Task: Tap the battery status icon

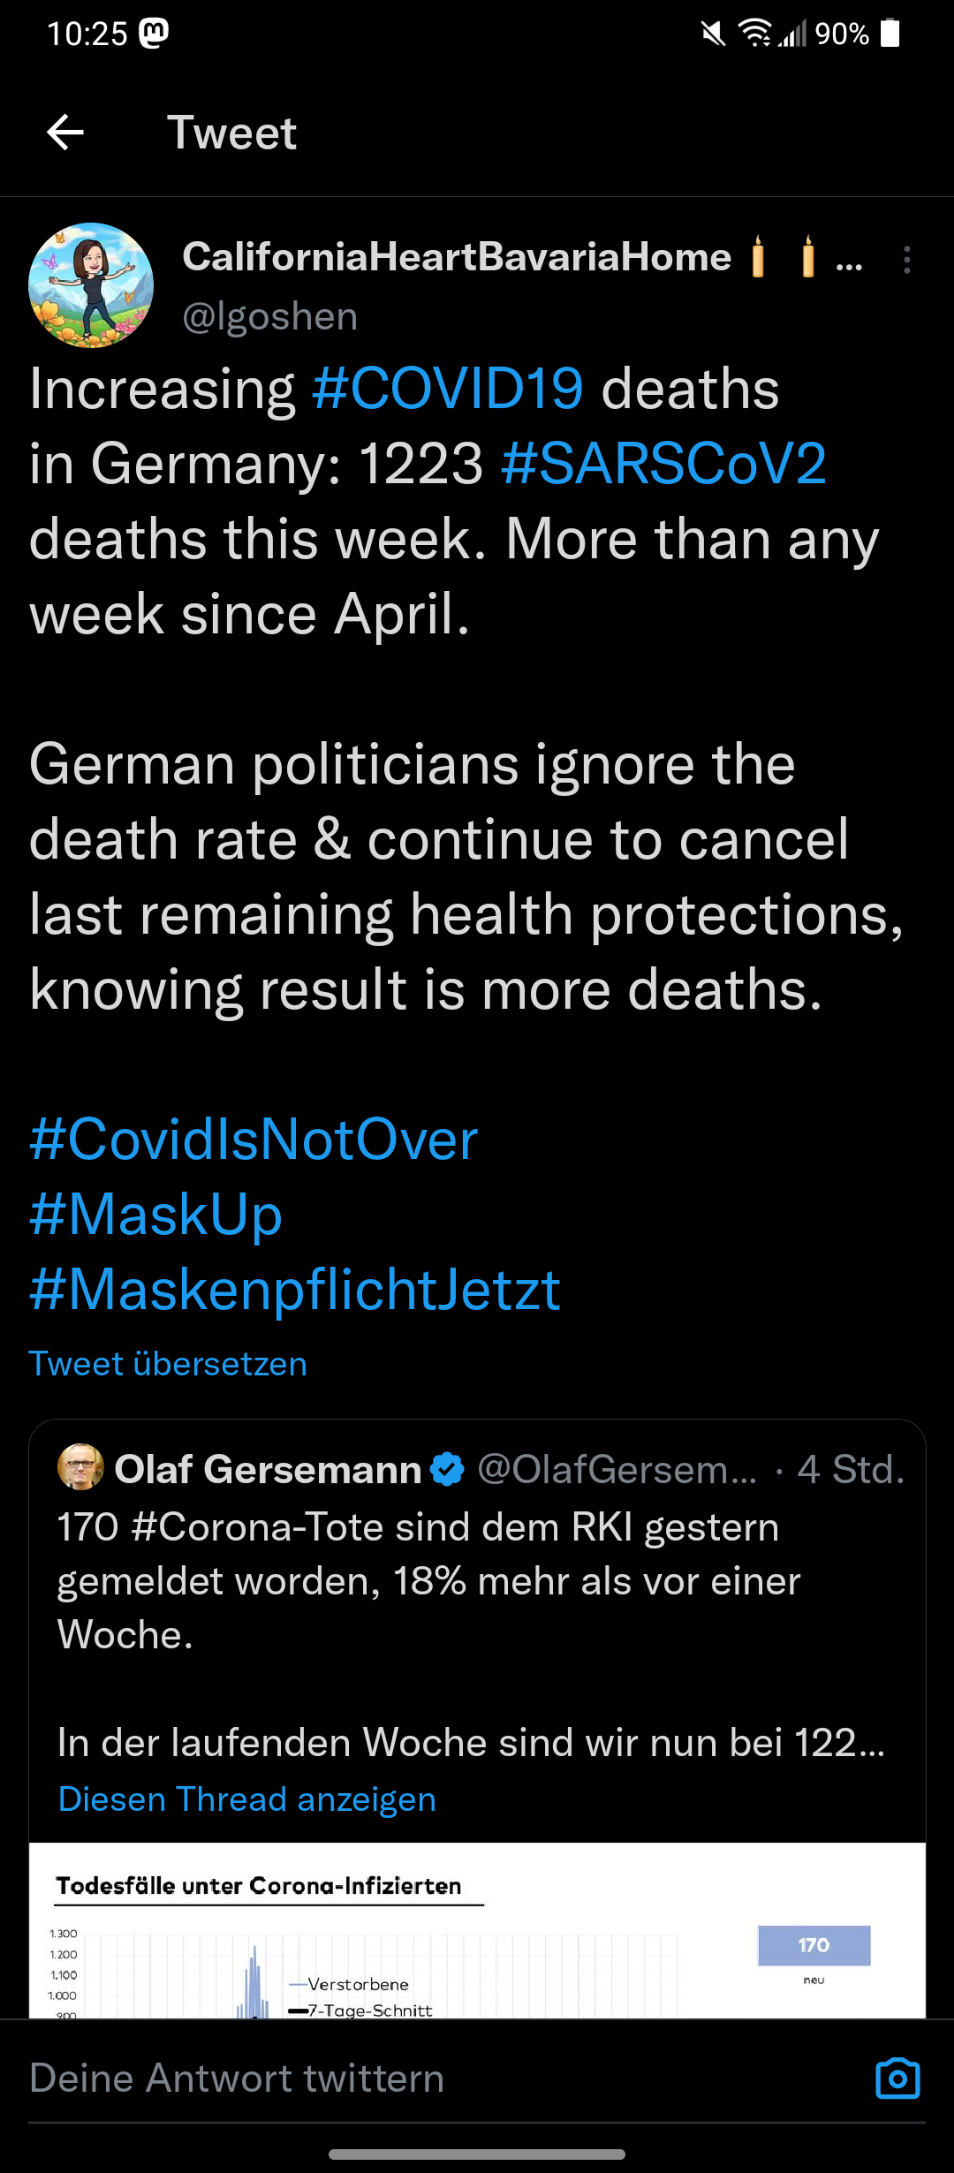Action: [890, 34]
